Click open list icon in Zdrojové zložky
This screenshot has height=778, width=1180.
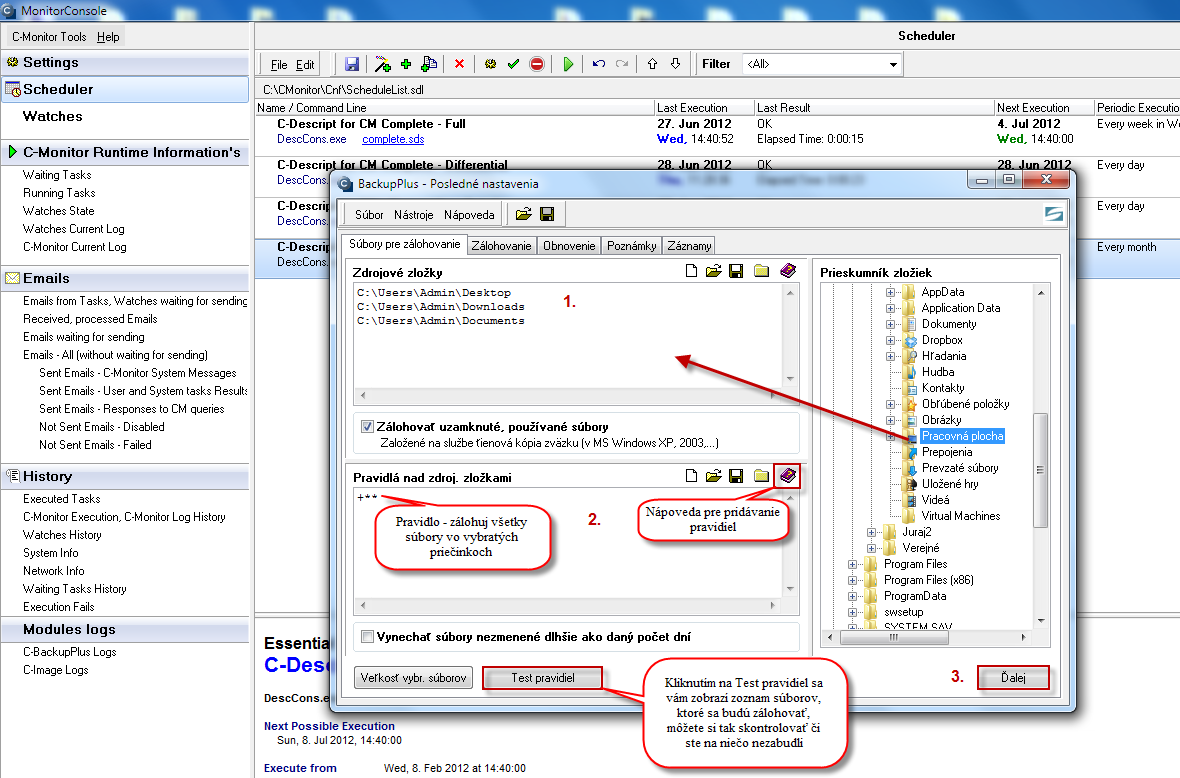713,271
